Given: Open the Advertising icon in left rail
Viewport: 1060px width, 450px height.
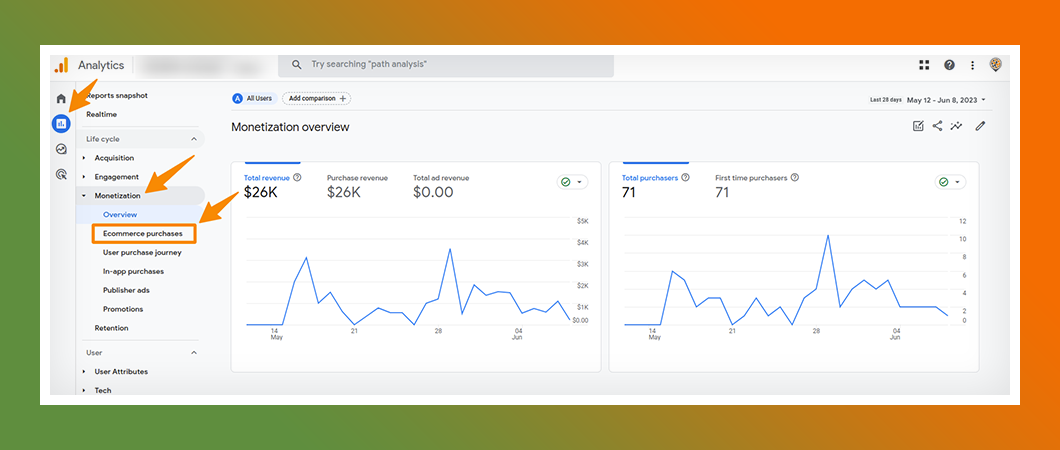Looking at the screenshot, I should tap(61, 174).
